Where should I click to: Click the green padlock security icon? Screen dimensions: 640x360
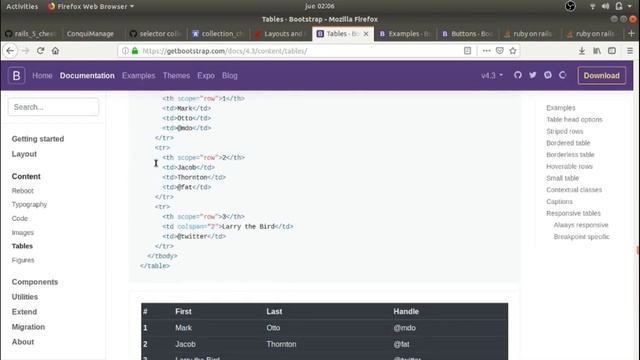(135, 51)
